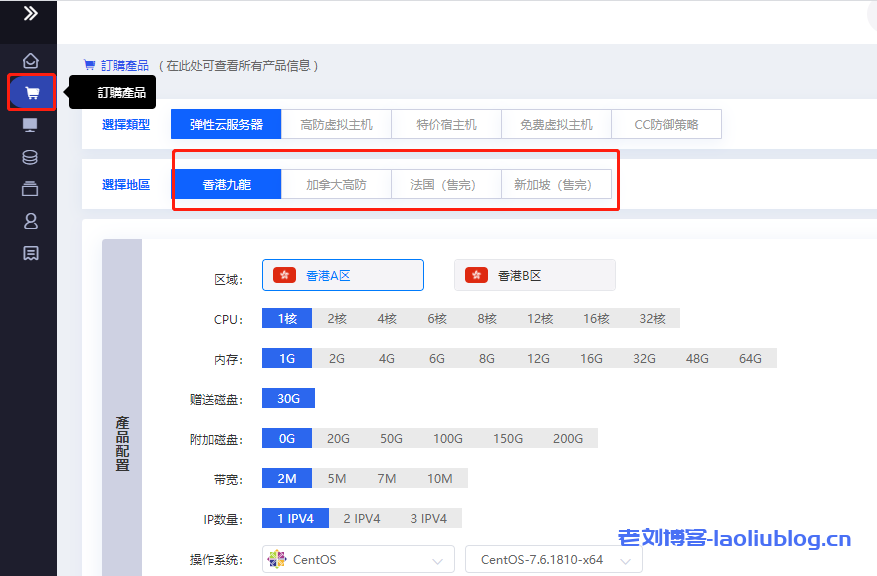Viewport: 877px width, 576px height.
Task: Expand the CentOS-7.6.1810-x64 version dropdown
Action: point(553,560)
